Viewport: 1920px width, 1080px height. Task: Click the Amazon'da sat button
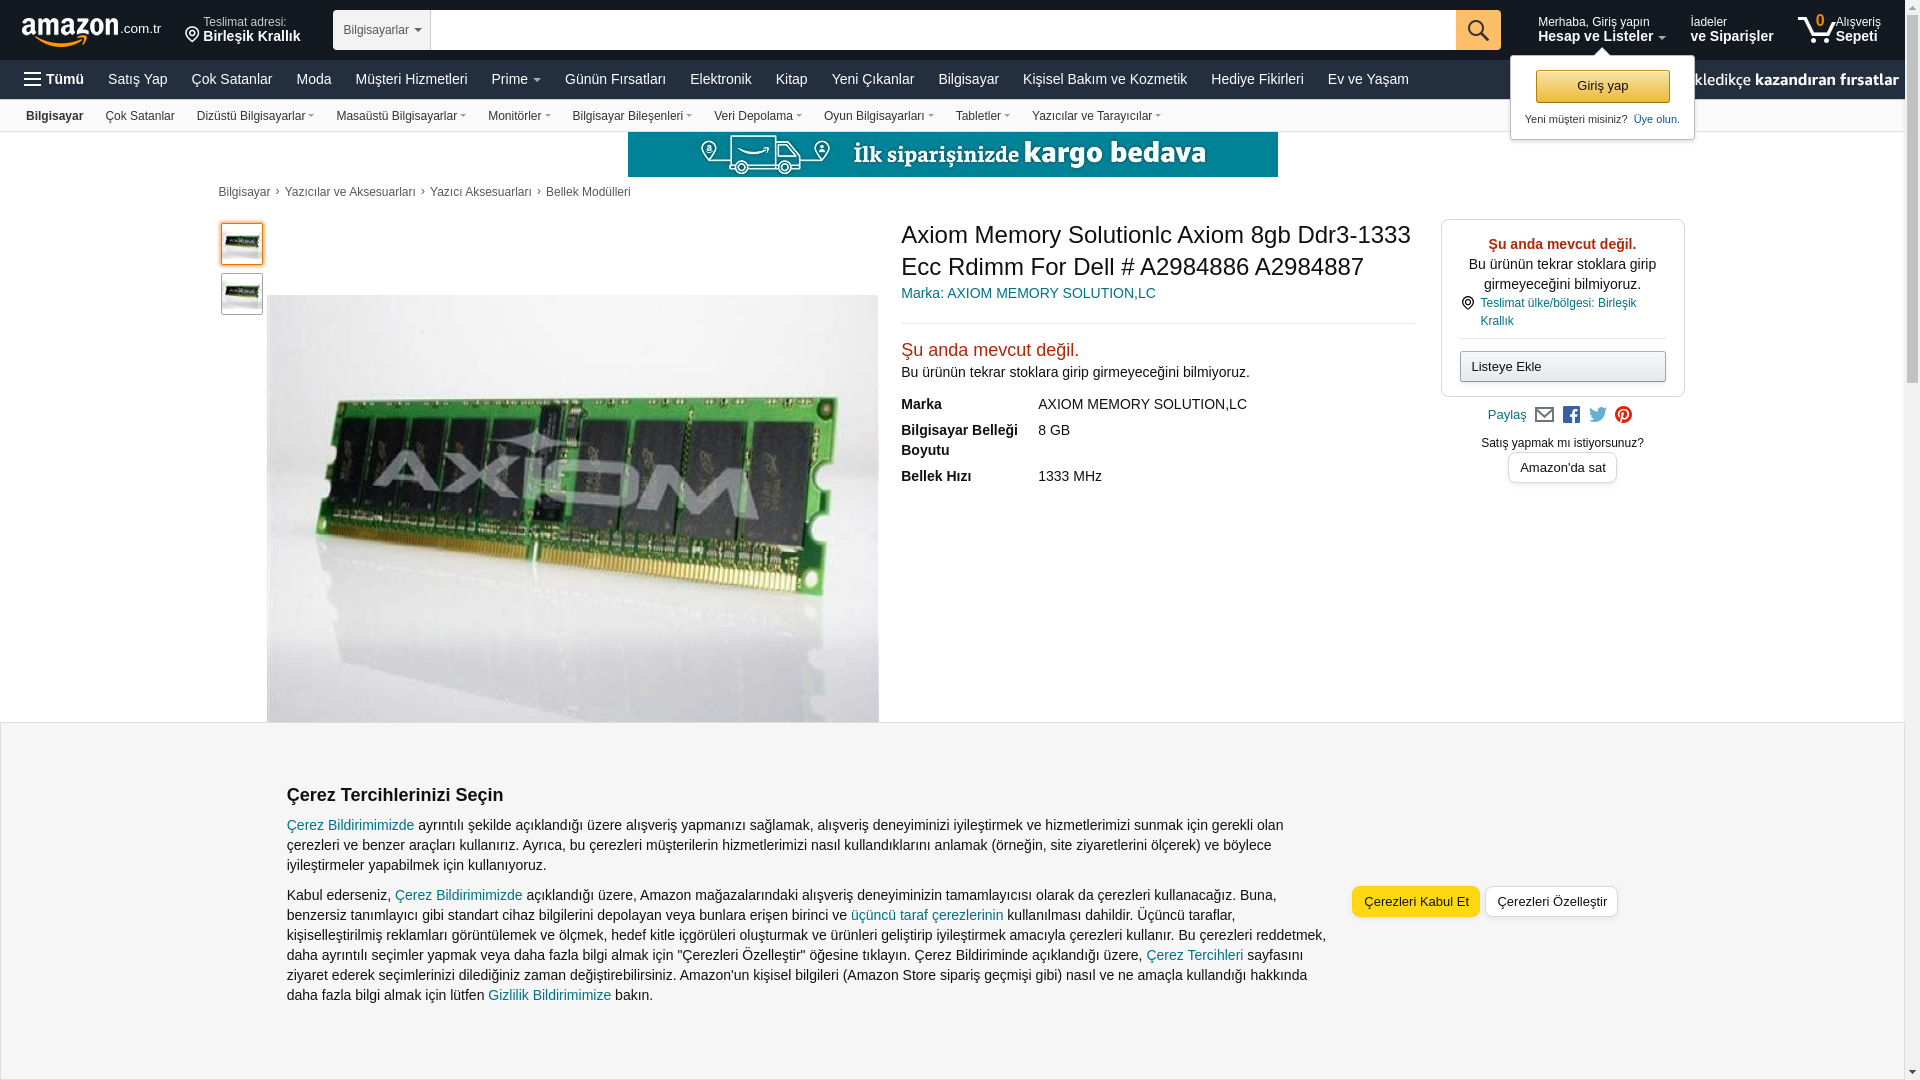(x=1562, y=467)
